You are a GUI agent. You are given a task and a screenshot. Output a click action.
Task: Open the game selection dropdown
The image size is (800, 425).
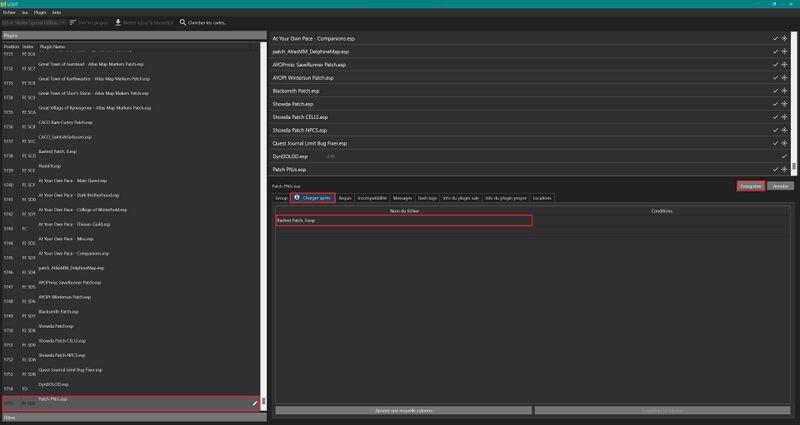(33, 21)
